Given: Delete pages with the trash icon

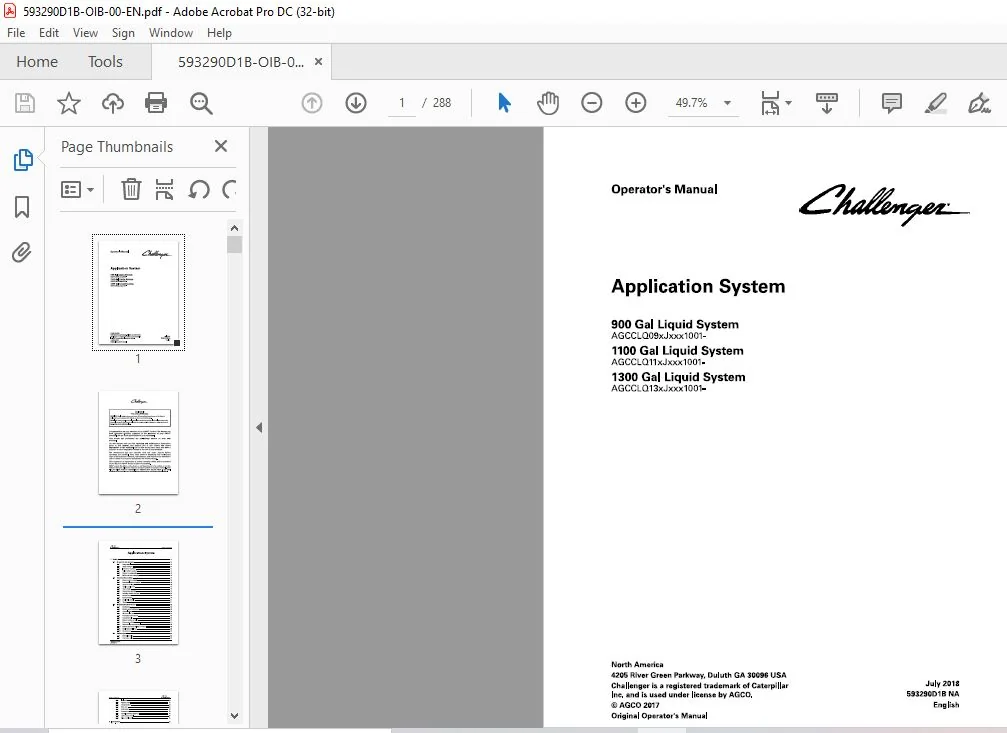Looking at the screenshot, I should (x=131, y=190).
